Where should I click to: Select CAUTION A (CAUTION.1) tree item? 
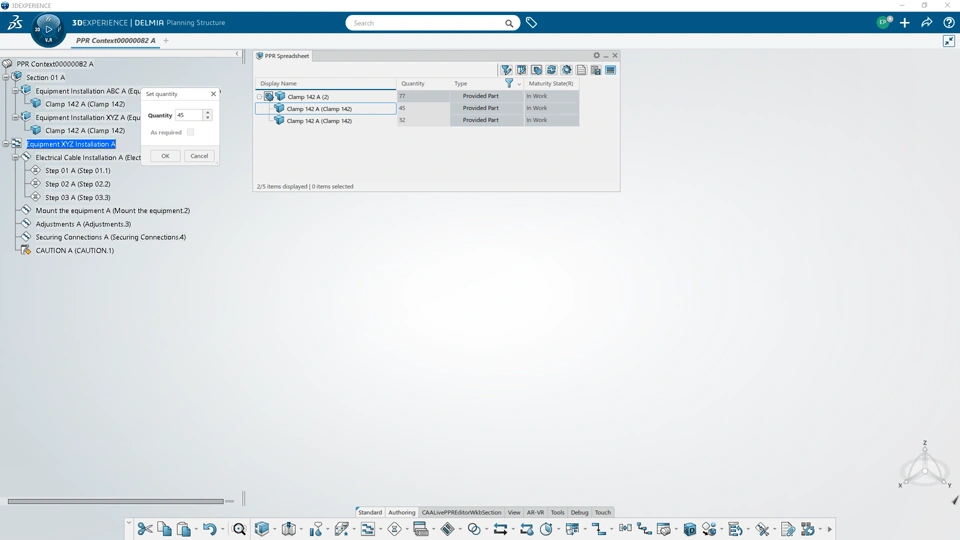(75, 250)
